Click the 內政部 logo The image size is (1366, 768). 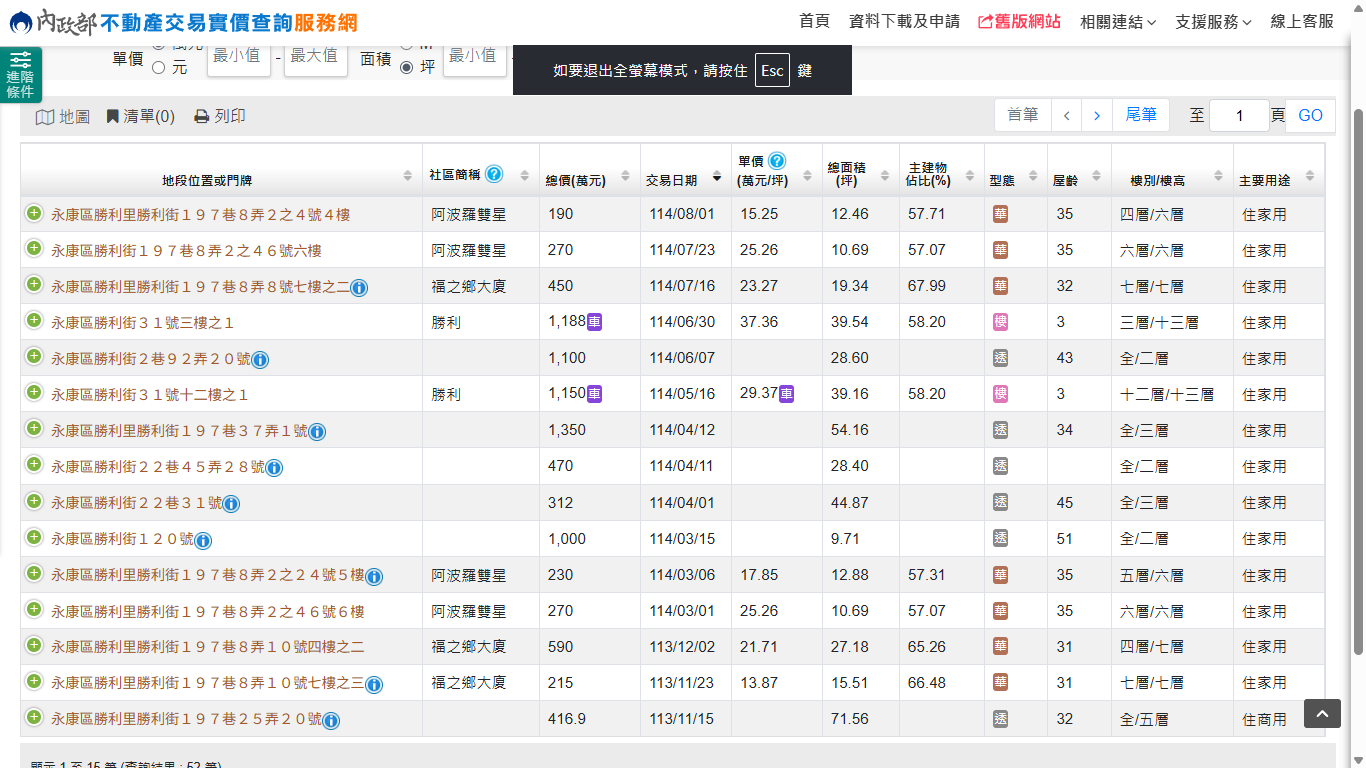pyautogui.click(x=50, y=22)
